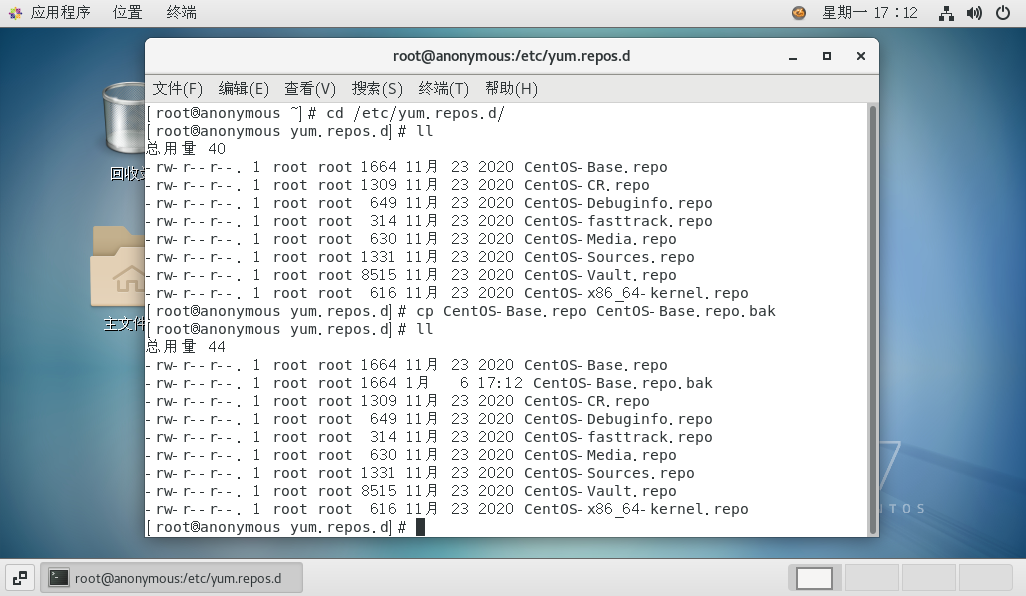Click CentOS-Base.repo in the first listing
1026x596 pixels.
click(x=596, y=167)
